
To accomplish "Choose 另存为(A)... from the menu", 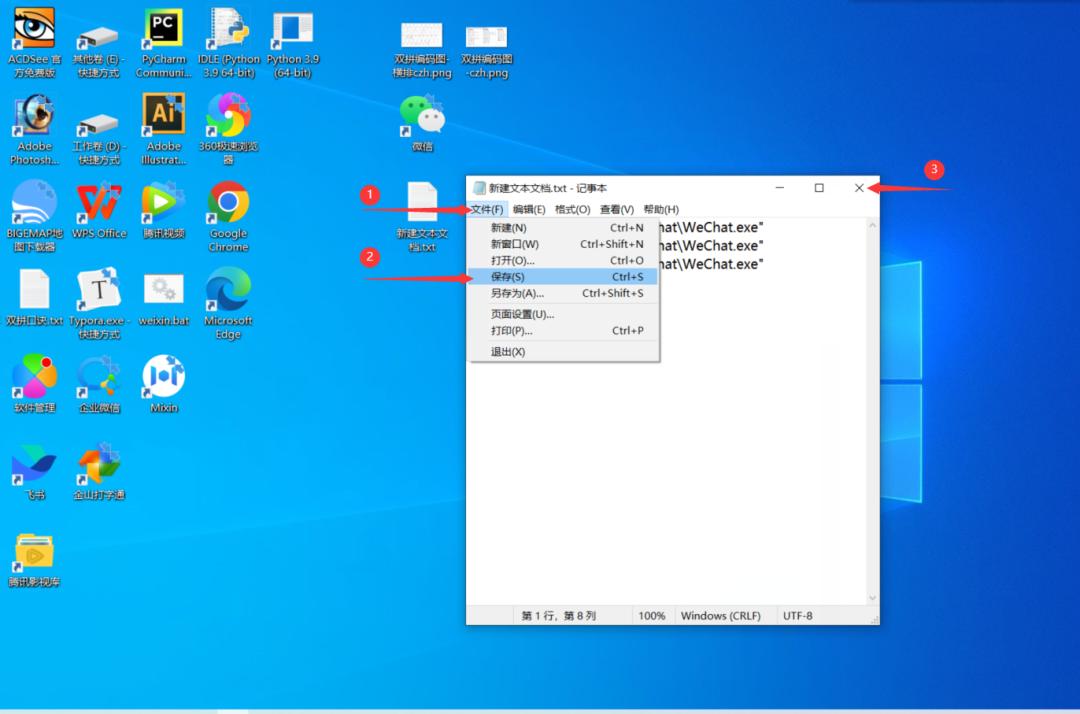I will tap(517, 293).
